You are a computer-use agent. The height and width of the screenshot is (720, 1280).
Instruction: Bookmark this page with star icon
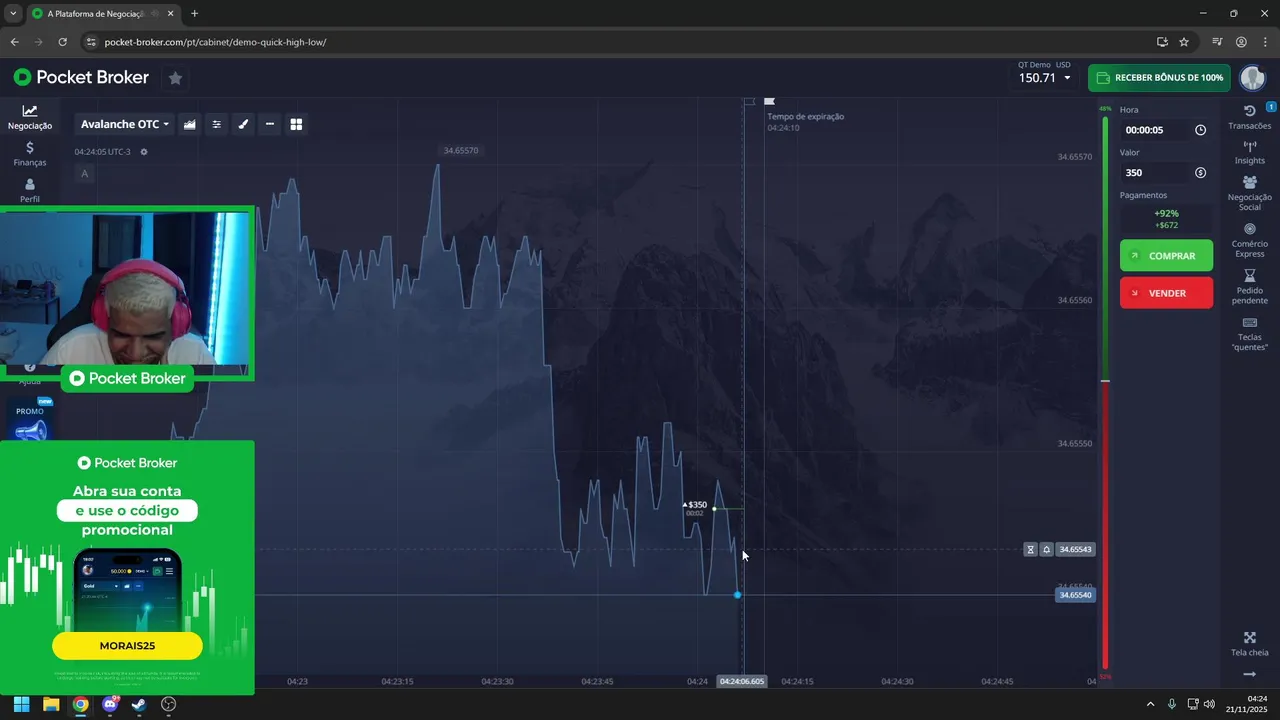1184,42
